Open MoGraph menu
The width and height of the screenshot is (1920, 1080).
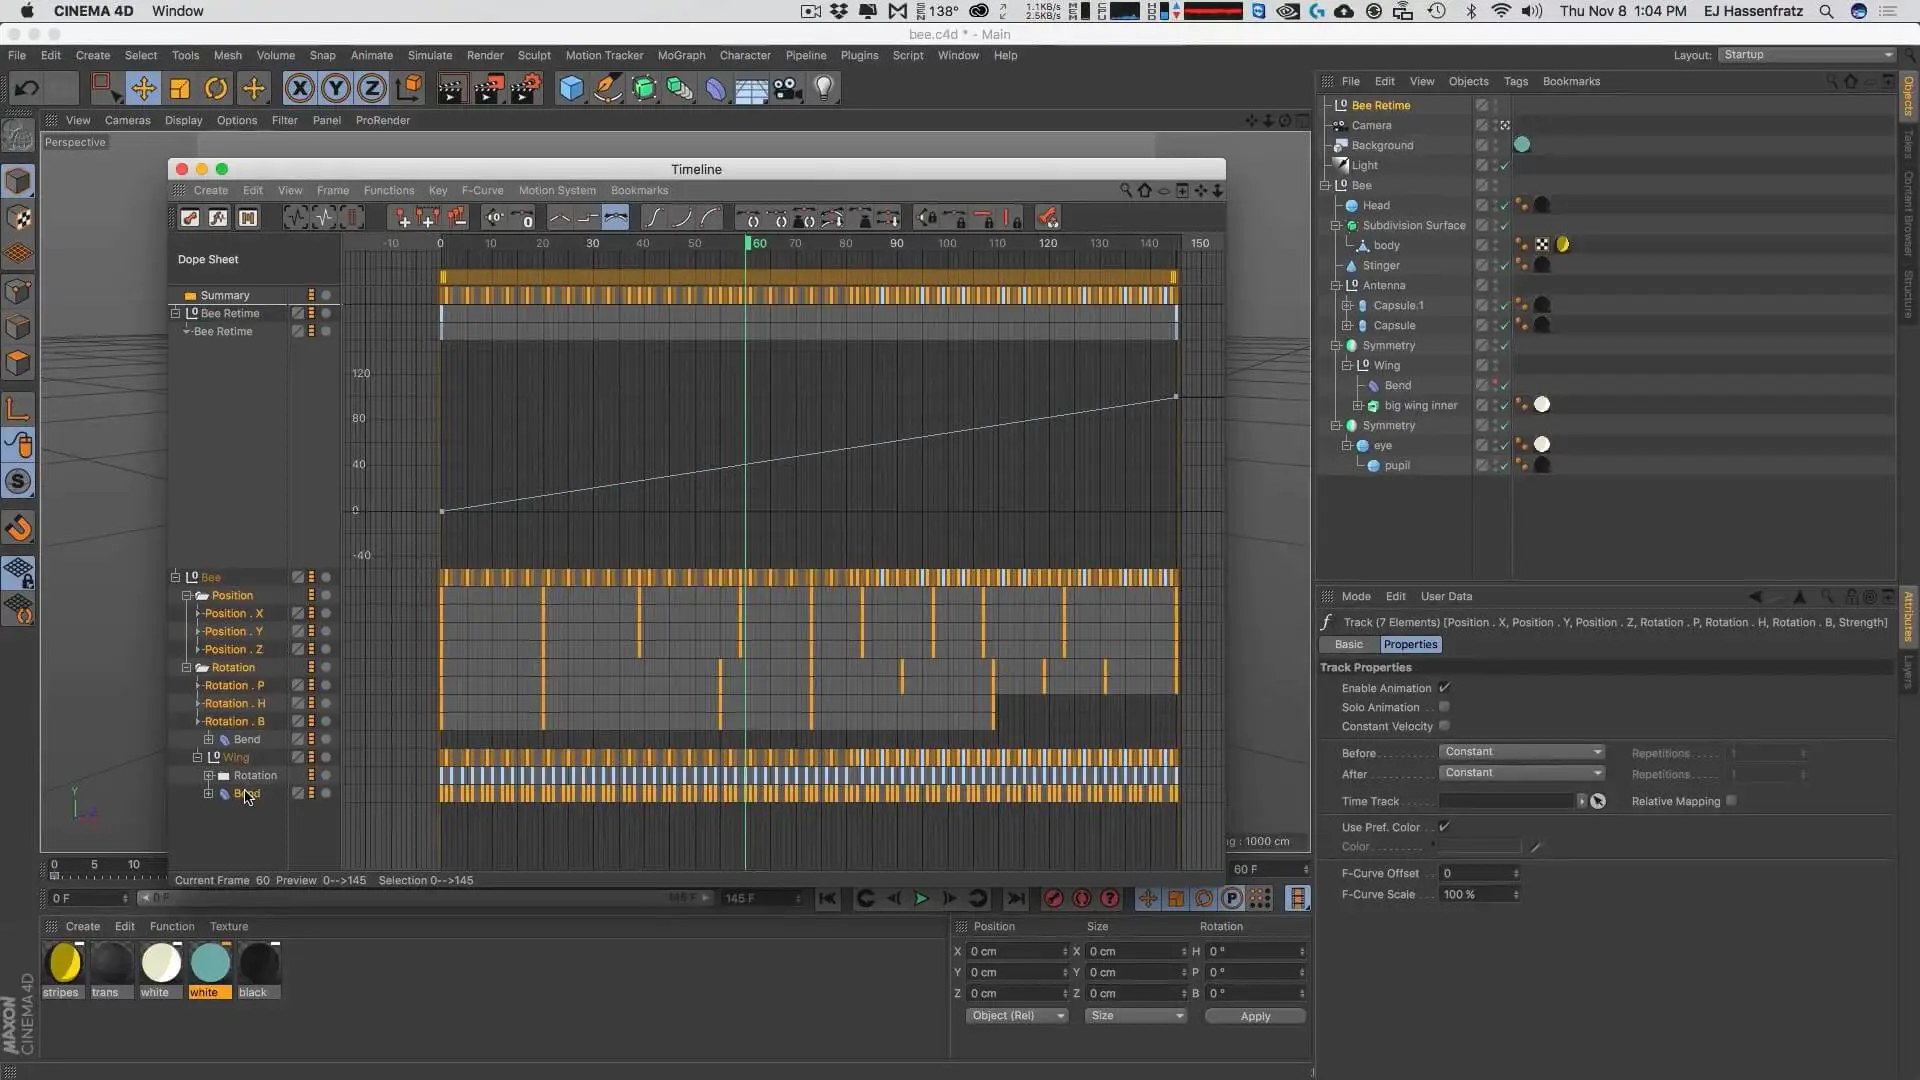[681, 56]
